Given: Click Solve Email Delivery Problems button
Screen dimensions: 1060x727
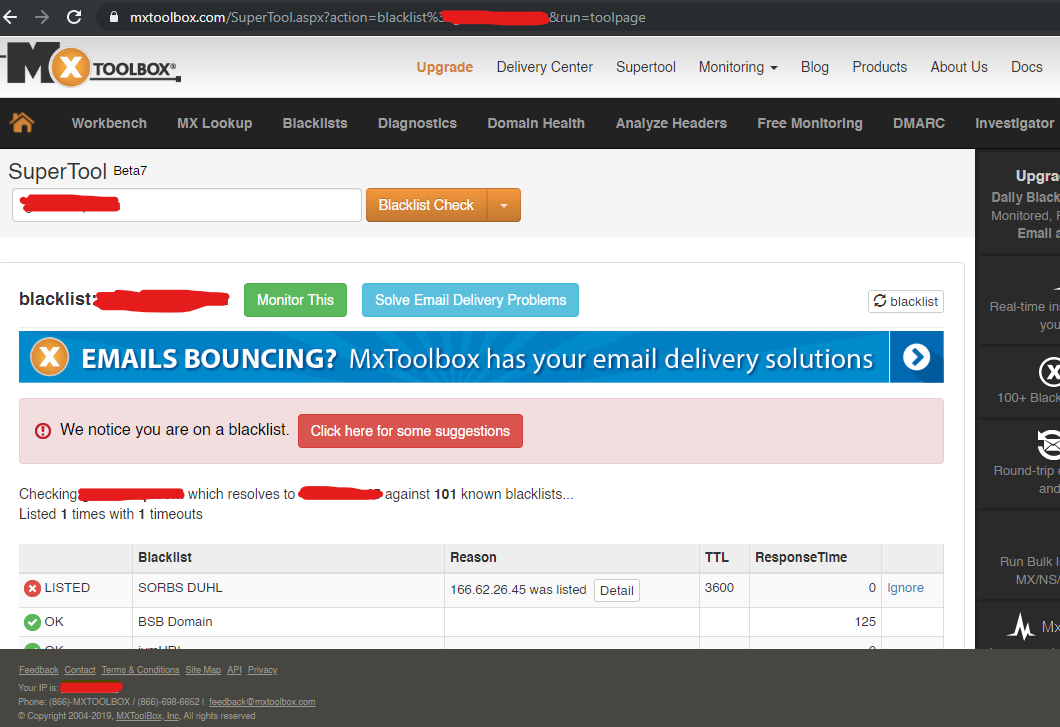Looking at the screenshot, I should pos(471,300).
